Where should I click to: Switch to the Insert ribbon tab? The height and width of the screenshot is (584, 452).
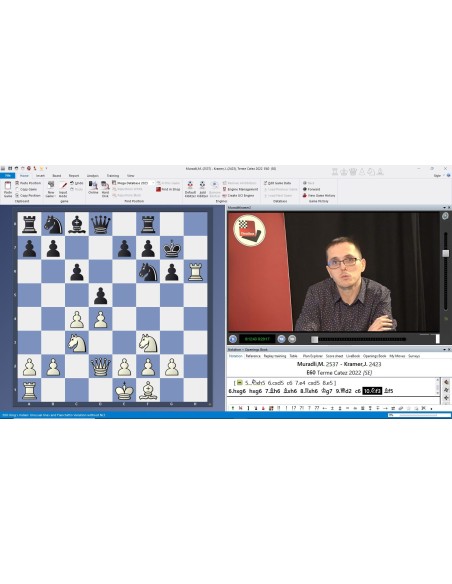40,175
